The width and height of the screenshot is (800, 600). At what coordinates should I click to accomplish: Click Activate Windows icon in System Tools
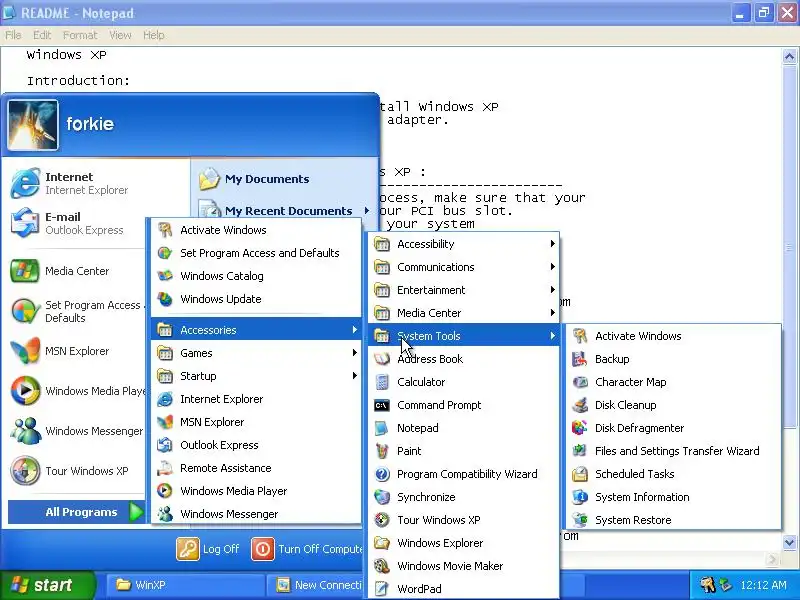[x=580, y=336]
